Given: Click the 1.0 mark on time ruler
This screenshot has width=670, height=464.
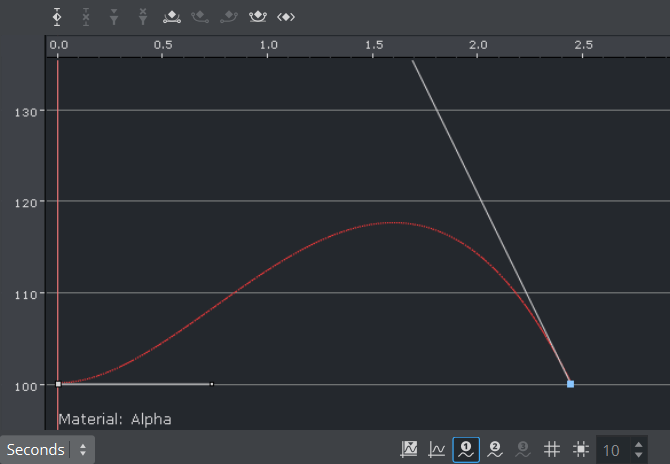Looking at the screenshot, I should pos(268,46).
